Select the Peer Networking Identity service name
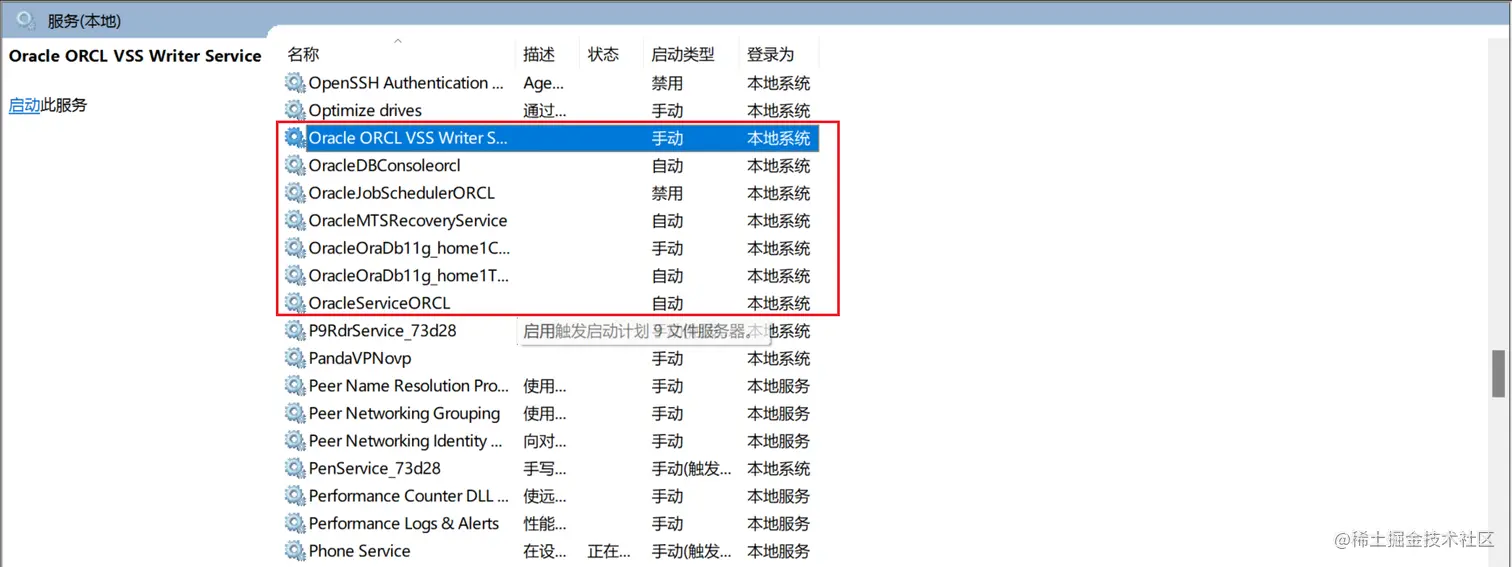This screenshot has width=1512, height=567. click(405, 440)
